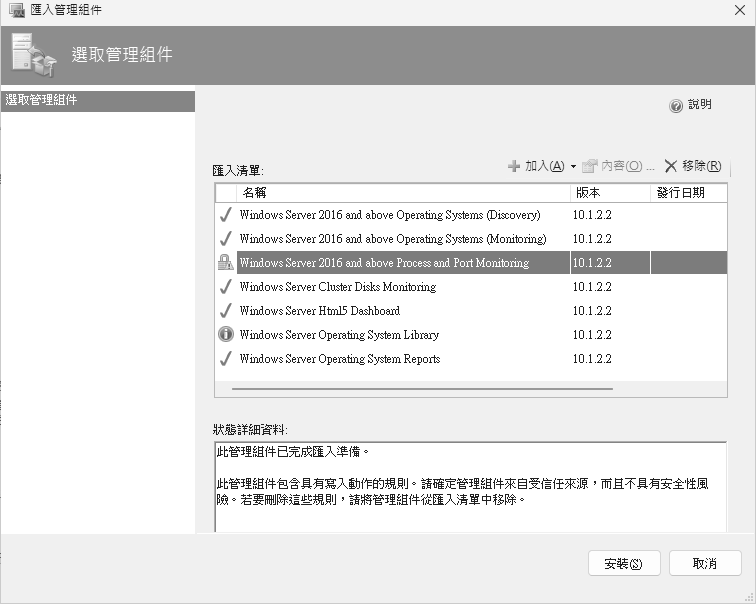The height and width of the screenshot is (604, 756).
Task: Click the checkmark icon for Operating Systems (Monitoring)
Action: [x=225, y=239]
